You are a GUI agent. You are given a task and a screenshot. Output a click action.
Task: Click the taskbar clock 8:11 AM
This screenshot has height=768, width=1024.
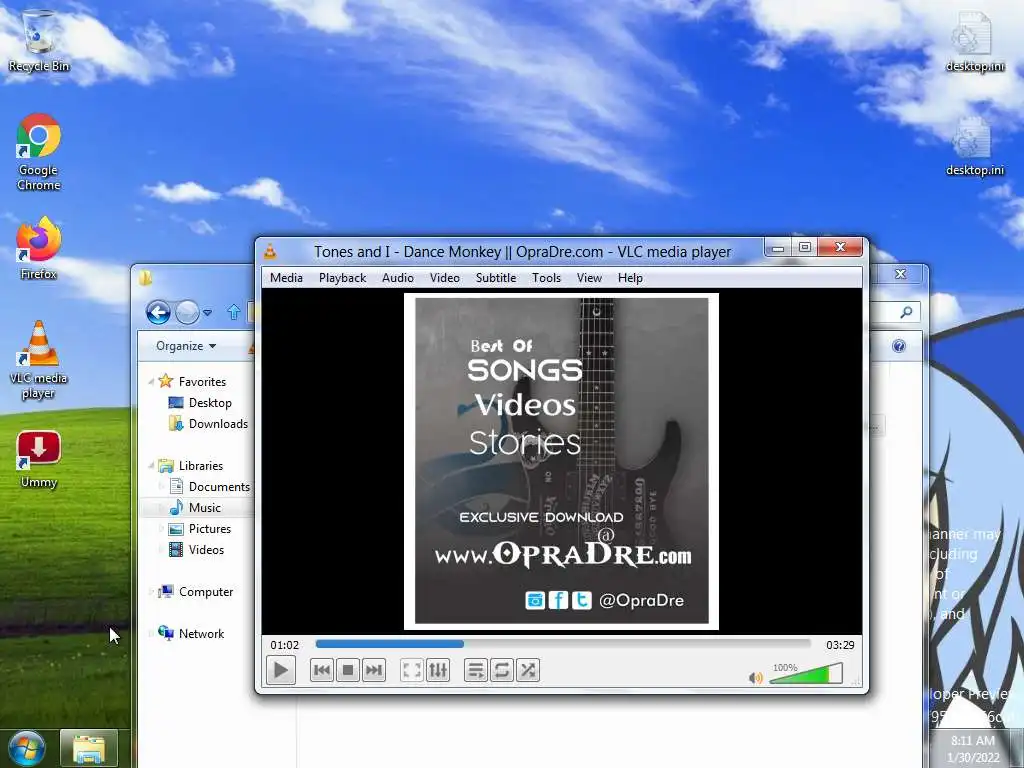pos(973,741)
